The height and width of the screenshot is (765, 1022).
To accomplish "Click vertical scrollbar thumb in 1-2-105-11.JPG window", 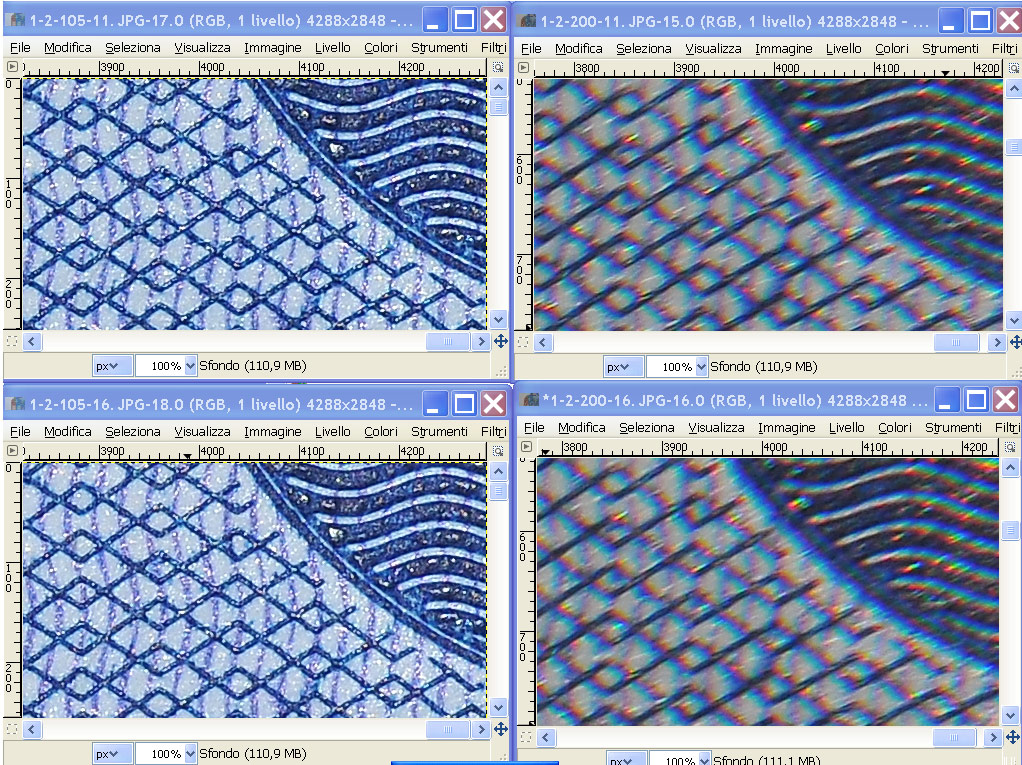I will coord(499,106).
